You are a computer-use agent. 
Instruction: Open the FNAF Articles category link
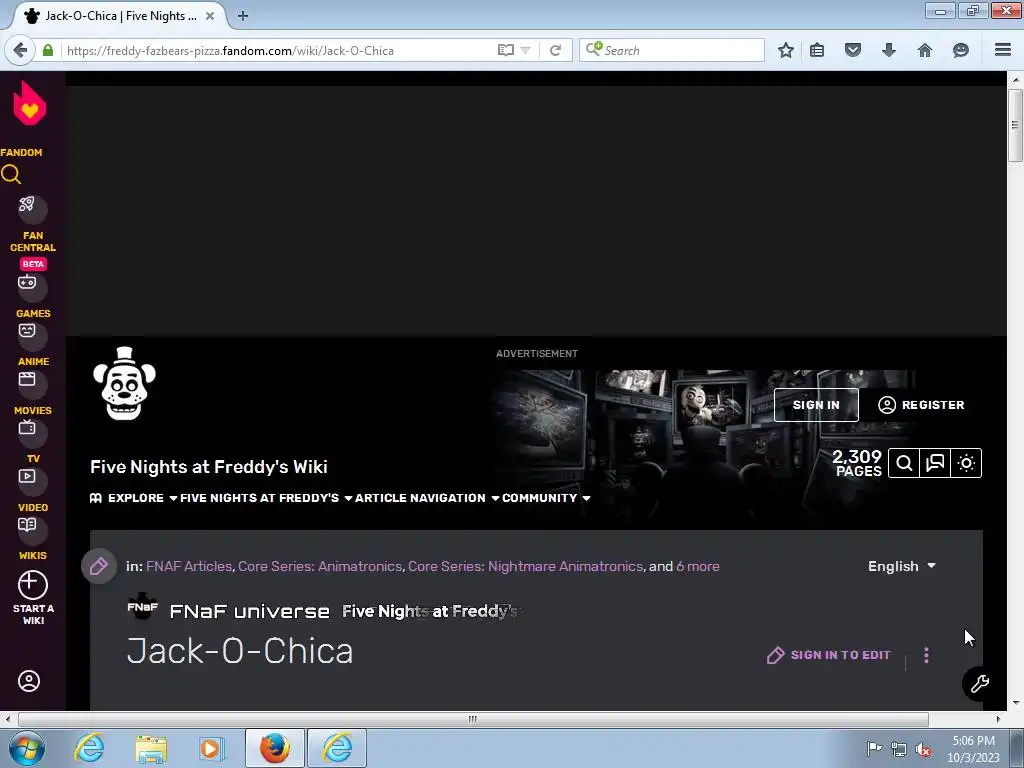189,566
